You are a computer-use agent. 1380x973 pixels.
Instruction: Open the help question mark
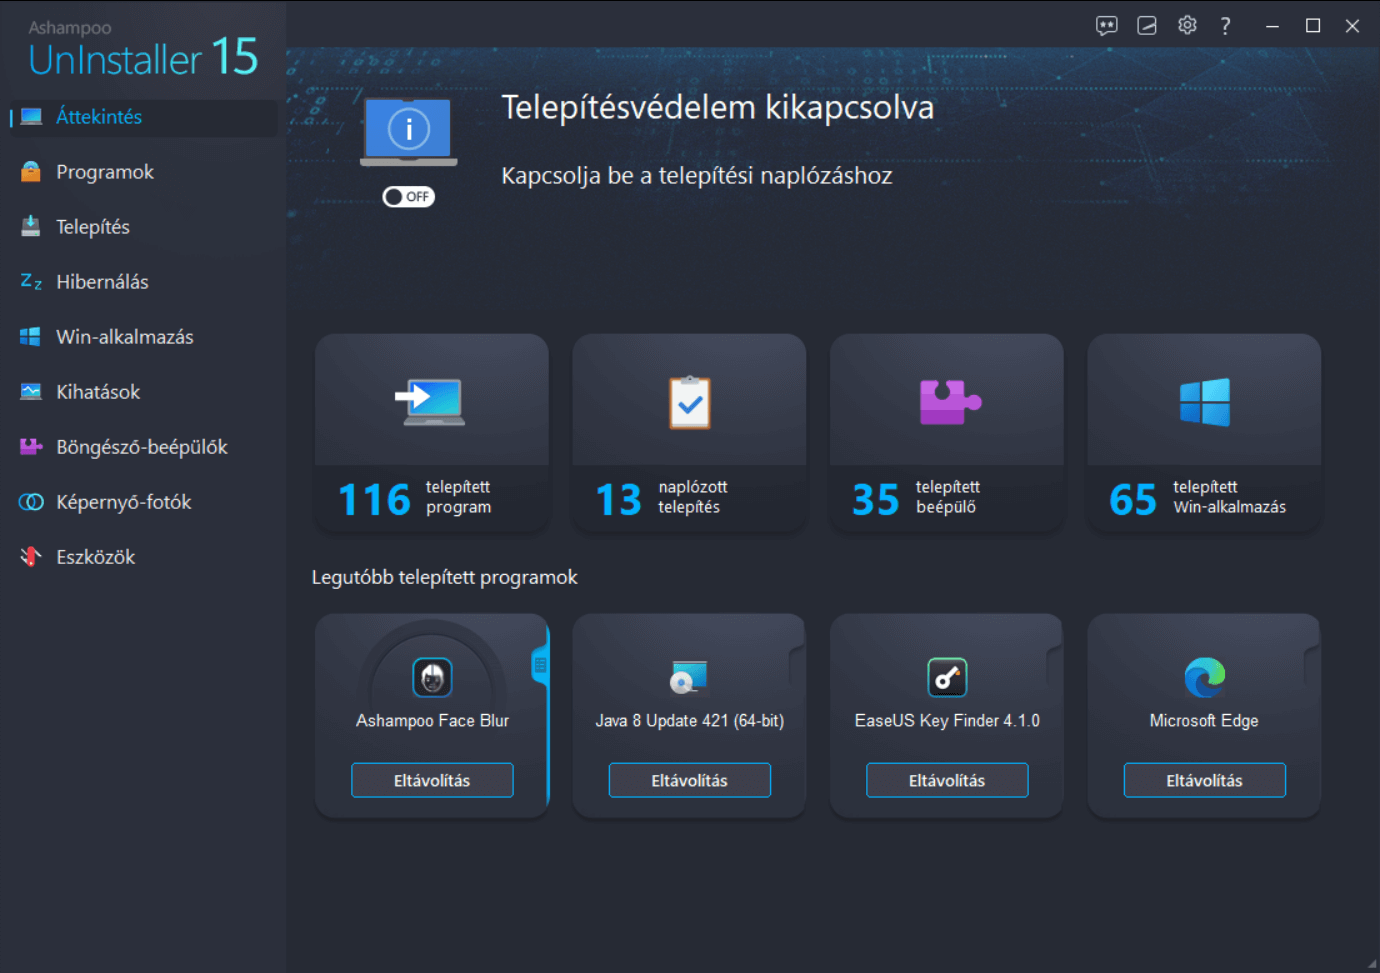coord(1226,26)
